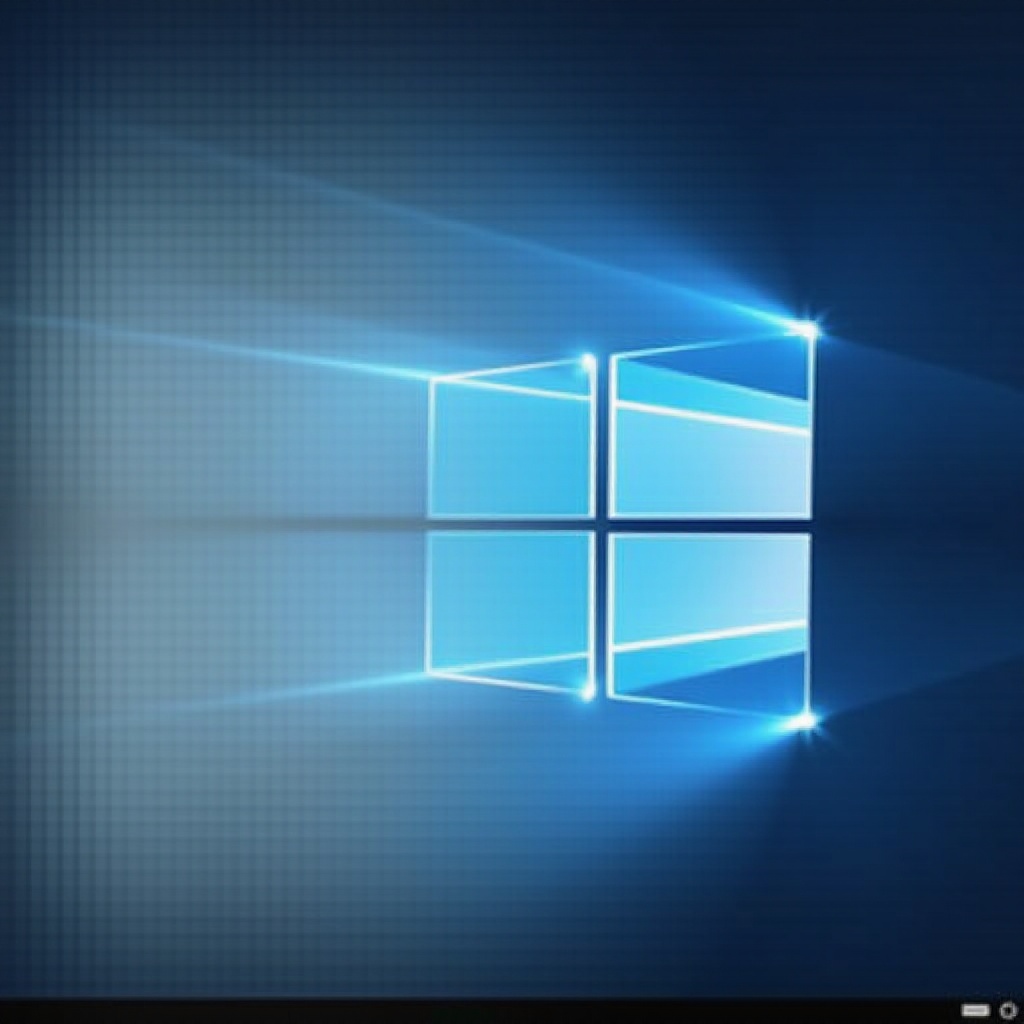Click the horizontal dark gap between the left logo panes

click(x=510, y=524)
